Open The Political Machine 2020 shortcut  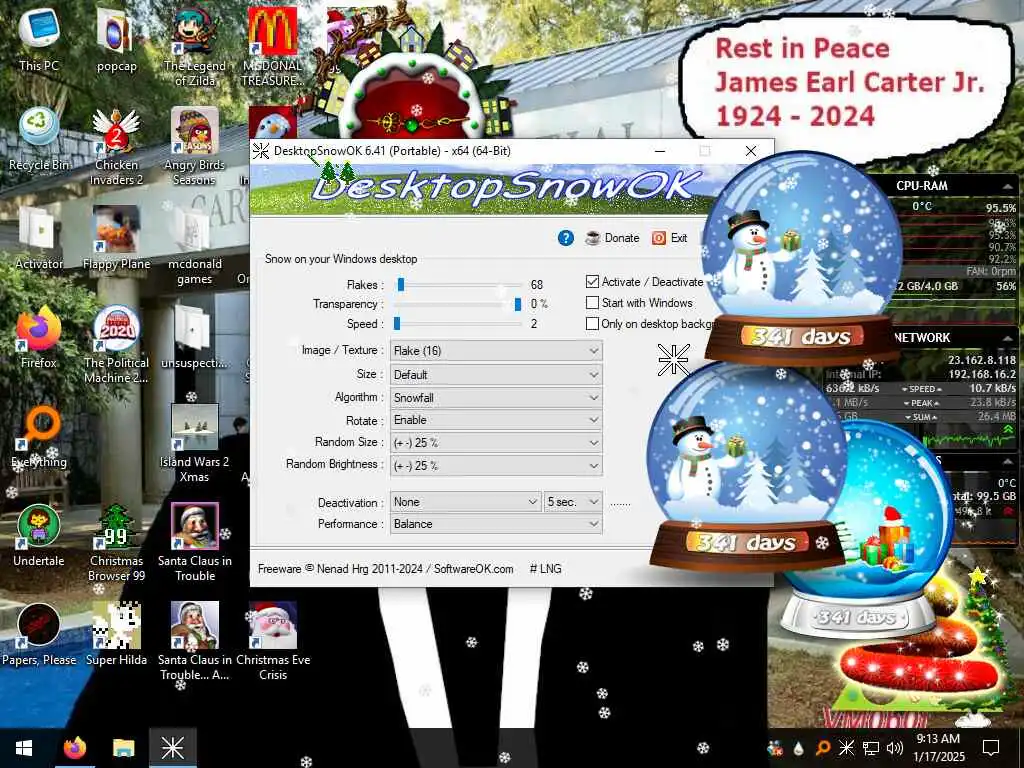116,345
